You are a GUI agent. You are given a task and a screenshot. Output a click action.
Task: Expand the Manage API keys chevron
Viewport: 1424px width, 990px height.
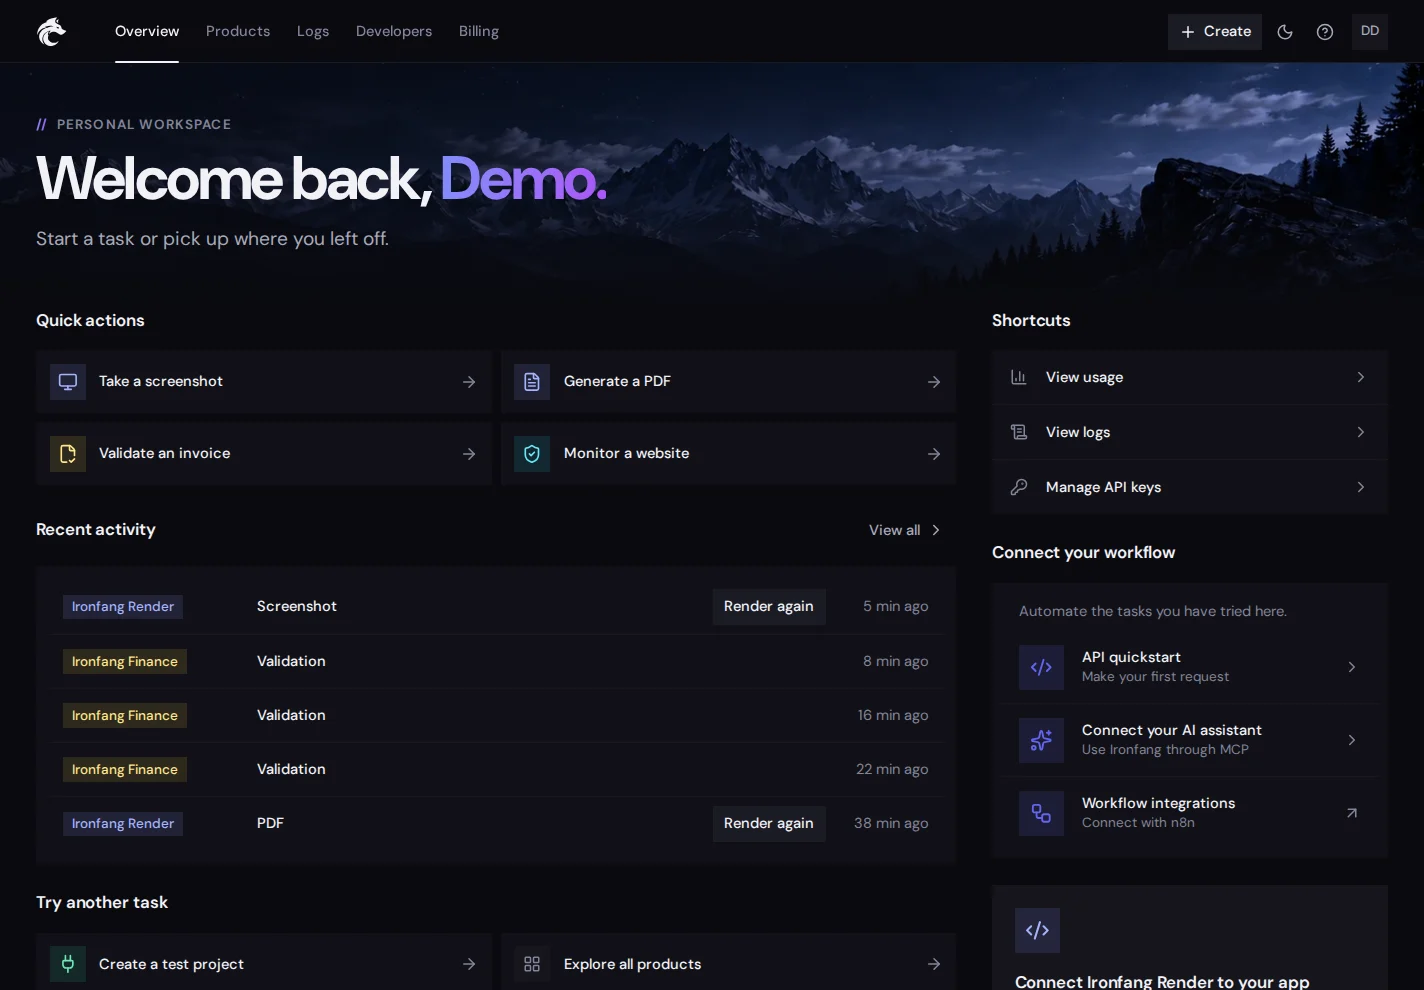[1361, 487]
